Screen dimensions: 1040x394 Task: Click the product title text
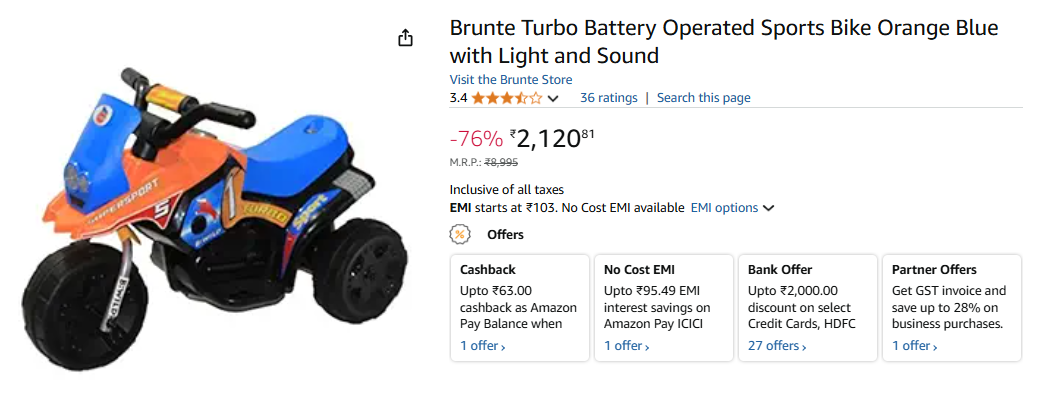(724, 42)
